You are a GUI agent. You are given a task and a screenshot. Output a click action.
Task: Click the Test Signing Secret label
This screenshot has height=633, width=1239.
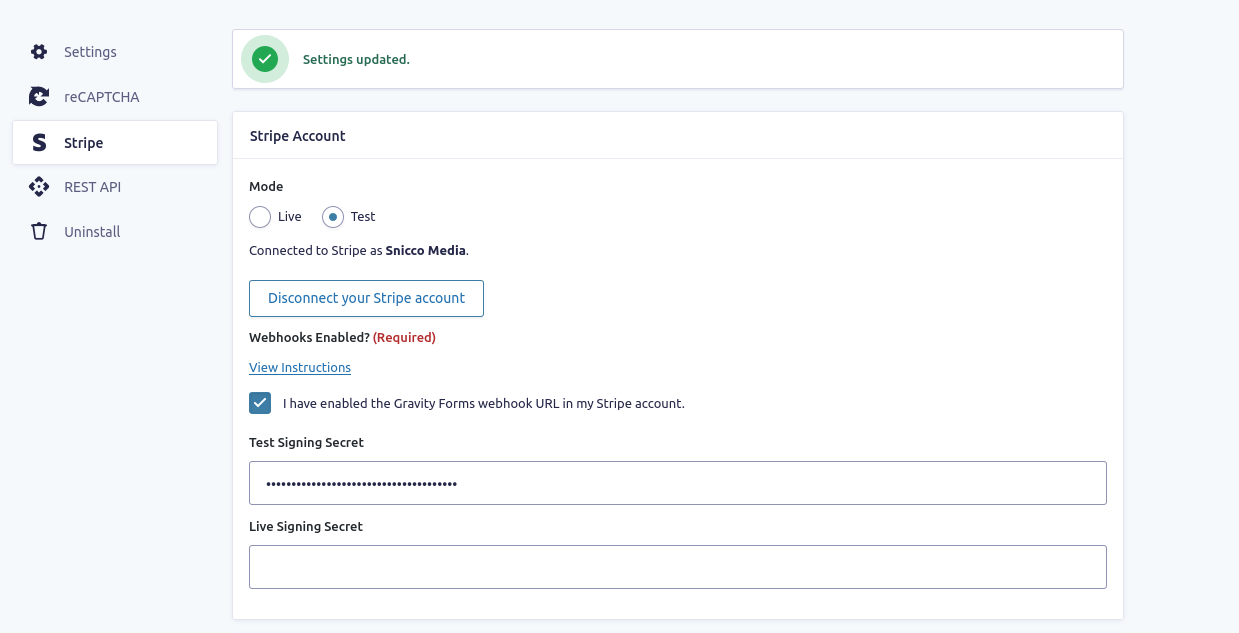306,443
